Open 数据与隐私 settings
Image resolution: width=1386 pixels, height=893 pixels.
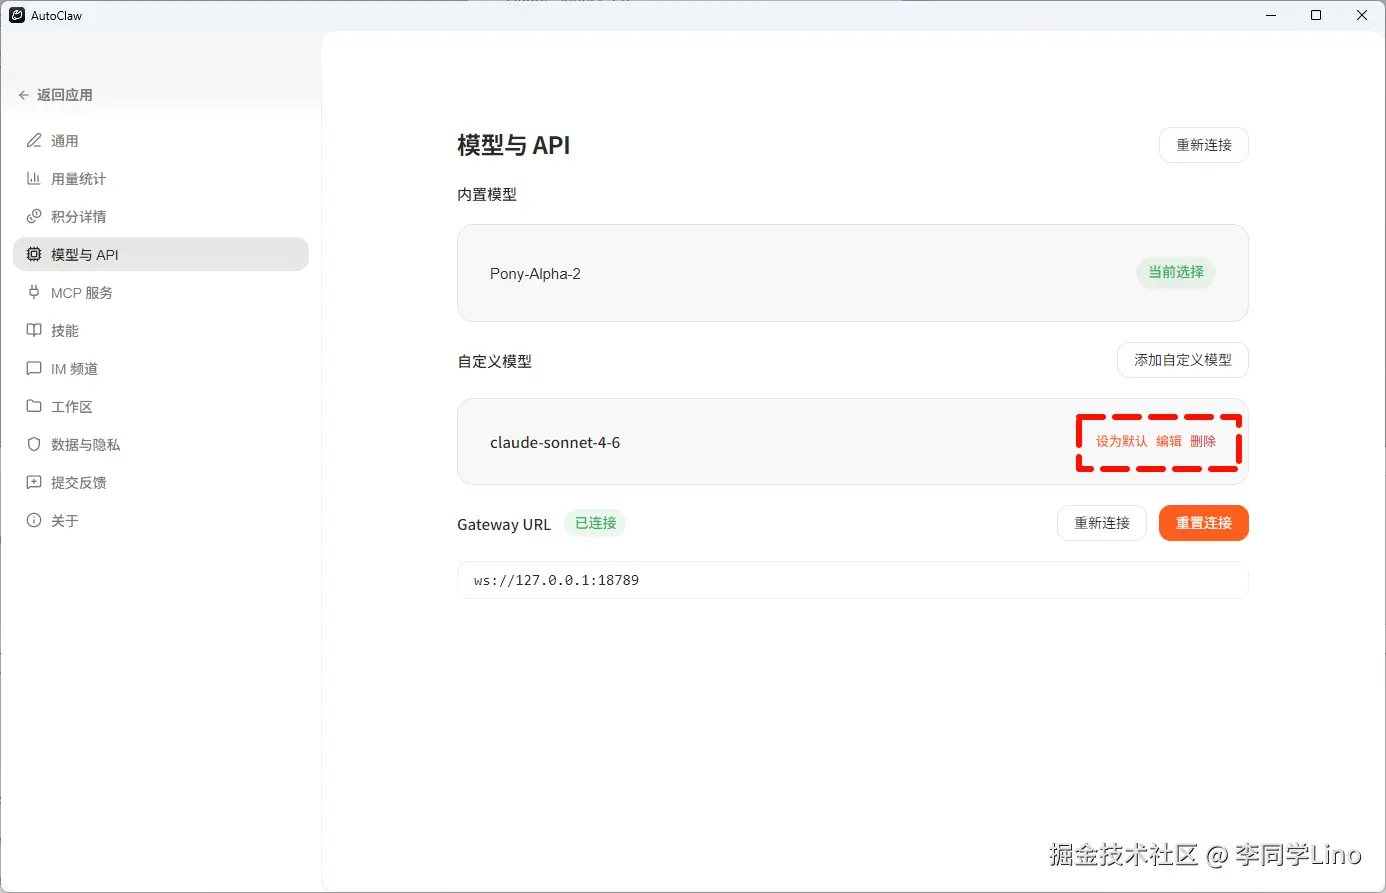[x=161, y=445]
